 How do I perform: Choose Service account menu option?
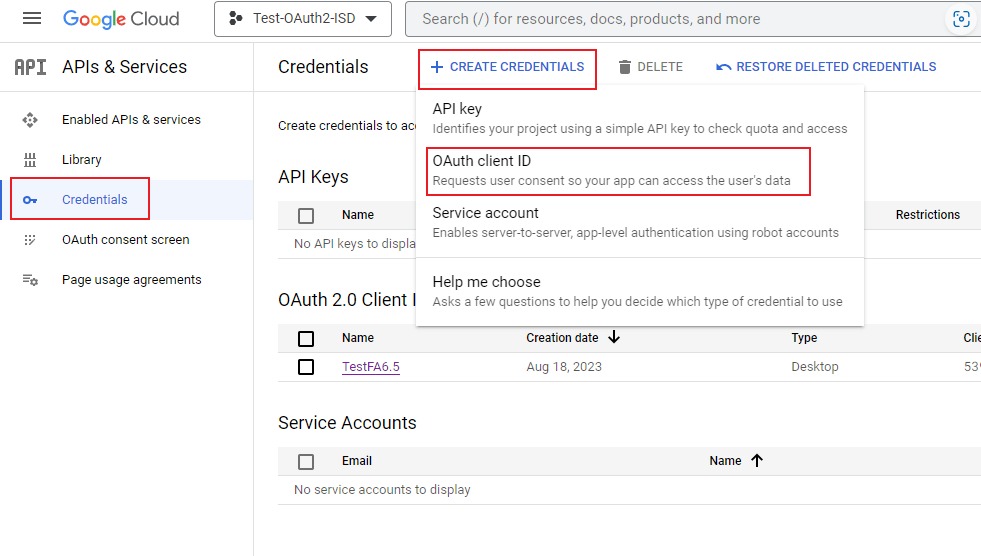(635, 222)
